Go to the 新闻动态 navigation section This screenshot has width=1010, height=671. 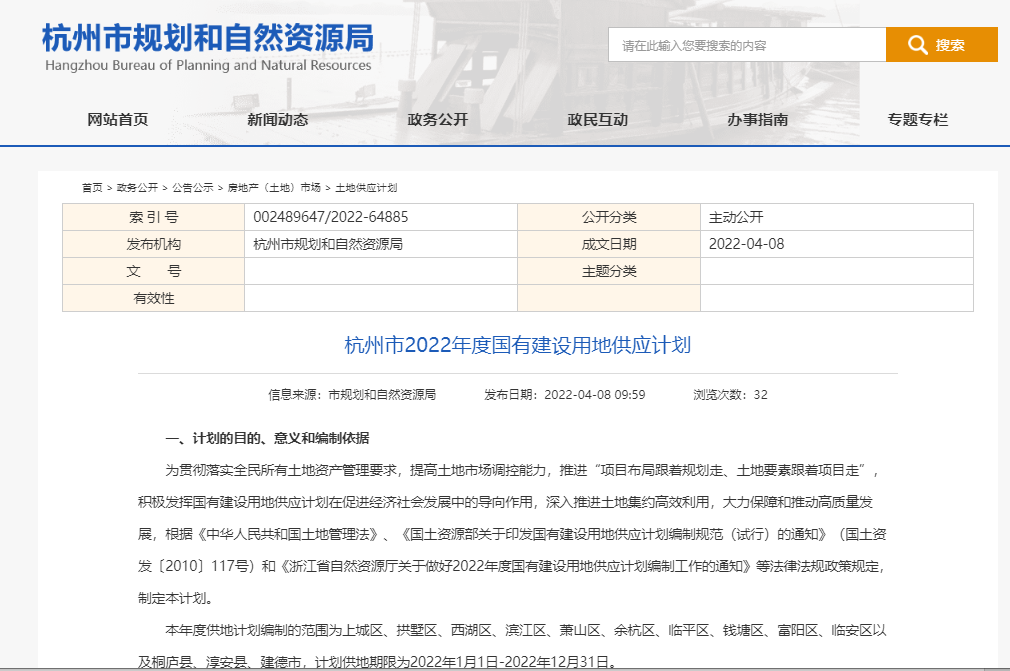coord(278,120)
